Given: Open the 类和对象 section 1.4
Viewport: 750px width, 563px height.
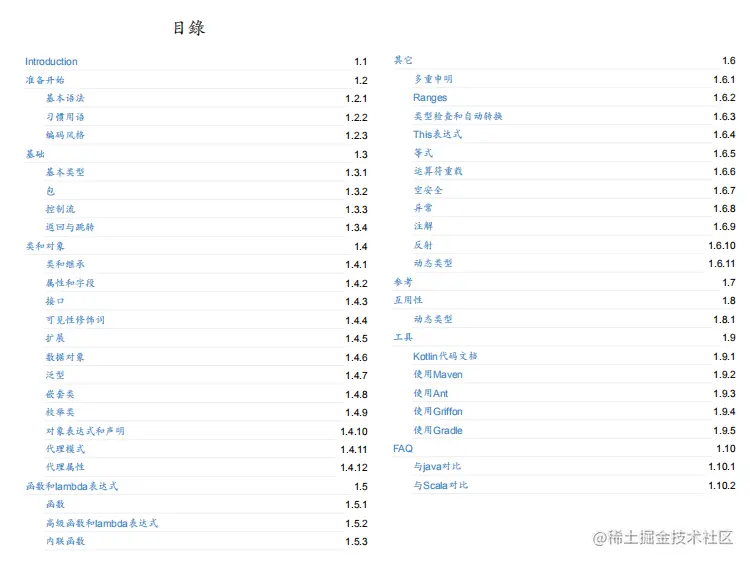Looking at the screenshot, I should click(x=45, y=246).
